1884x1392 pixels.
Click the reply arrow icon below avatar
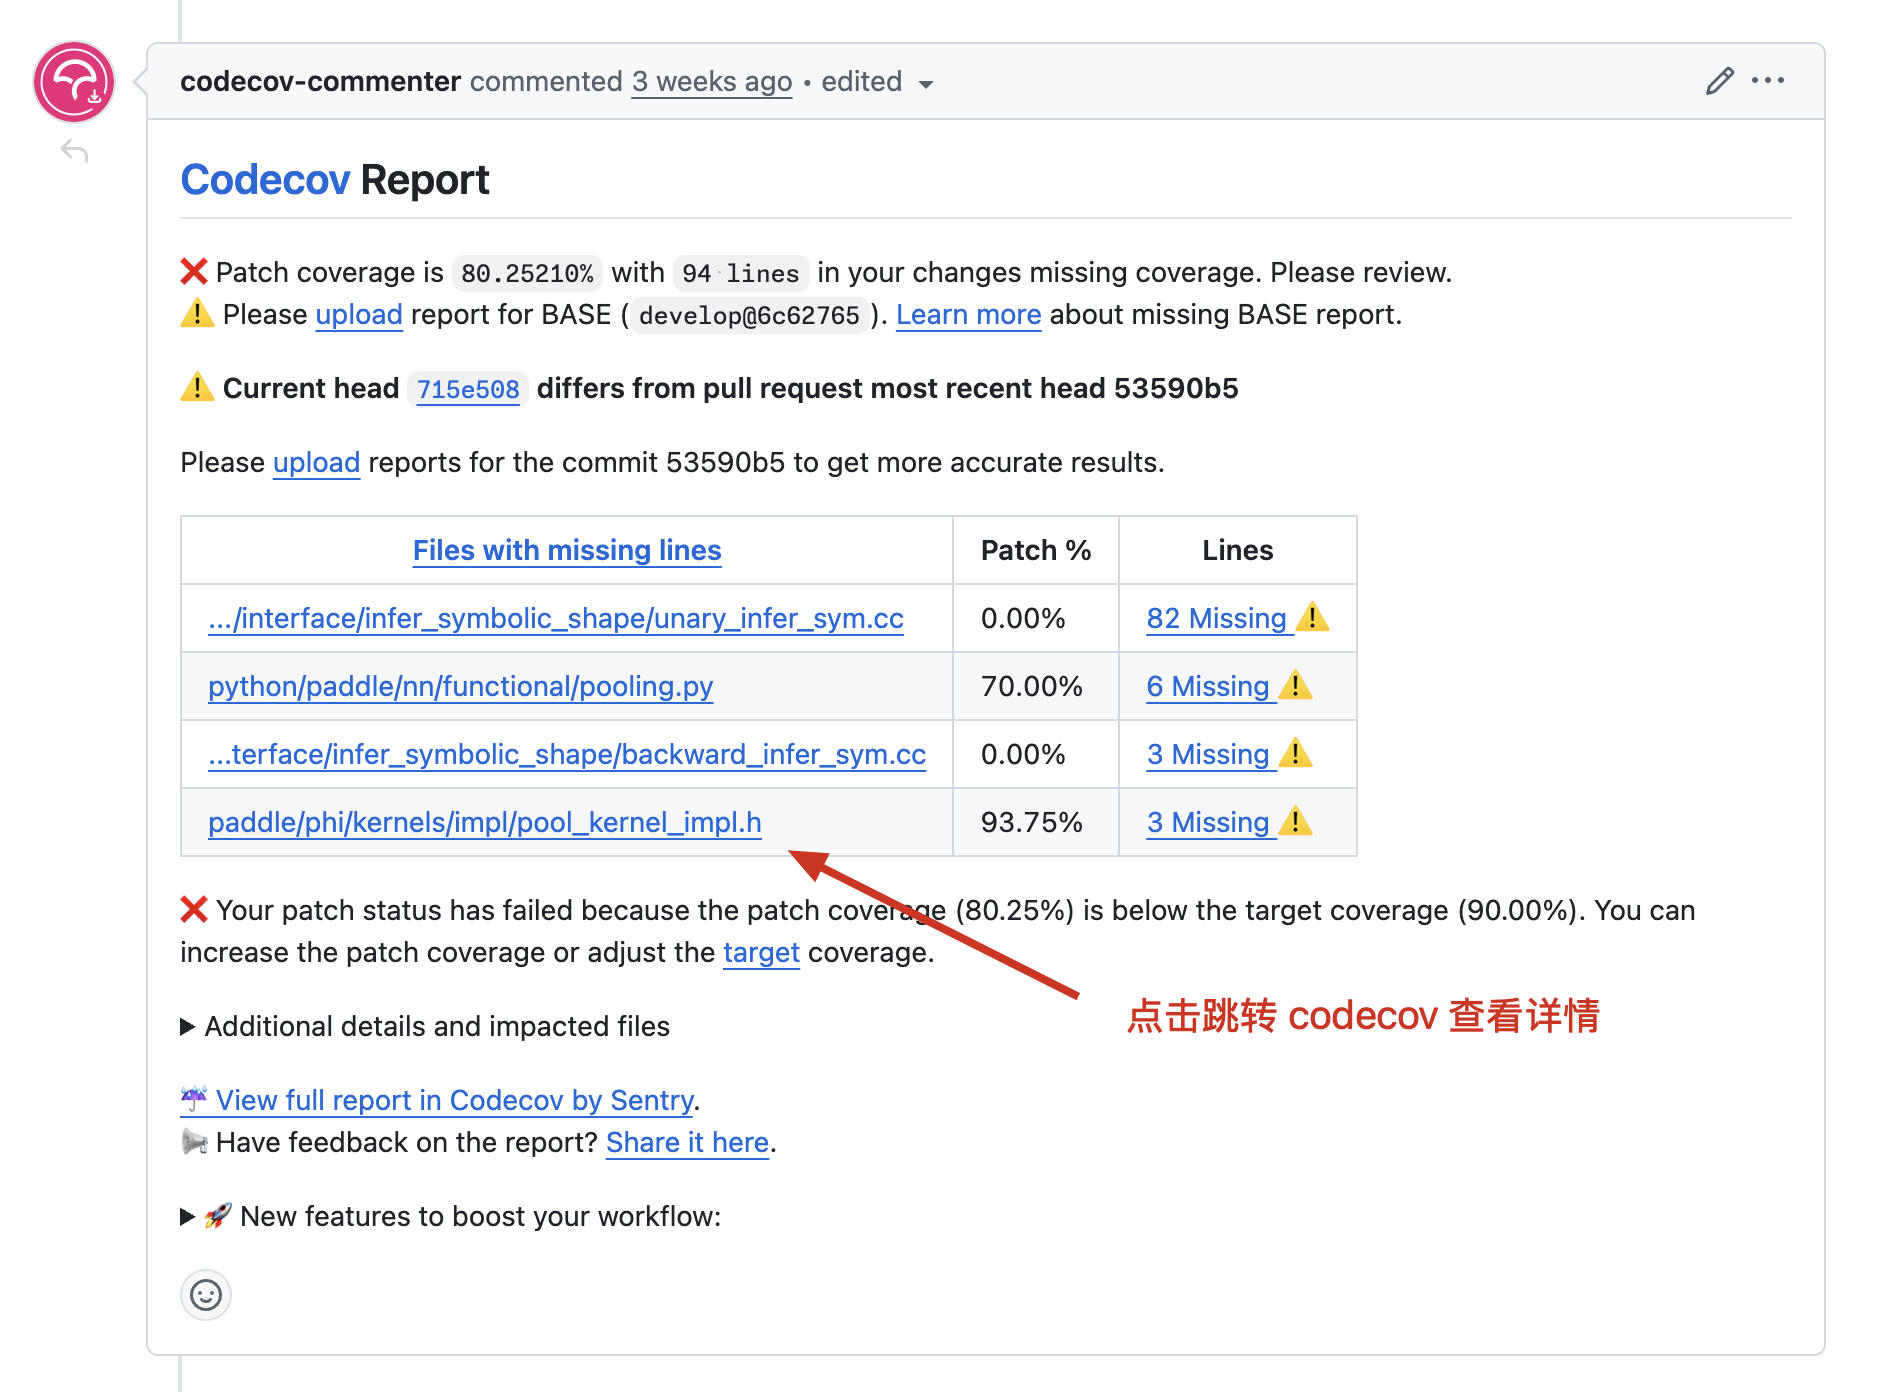(74, 151)
